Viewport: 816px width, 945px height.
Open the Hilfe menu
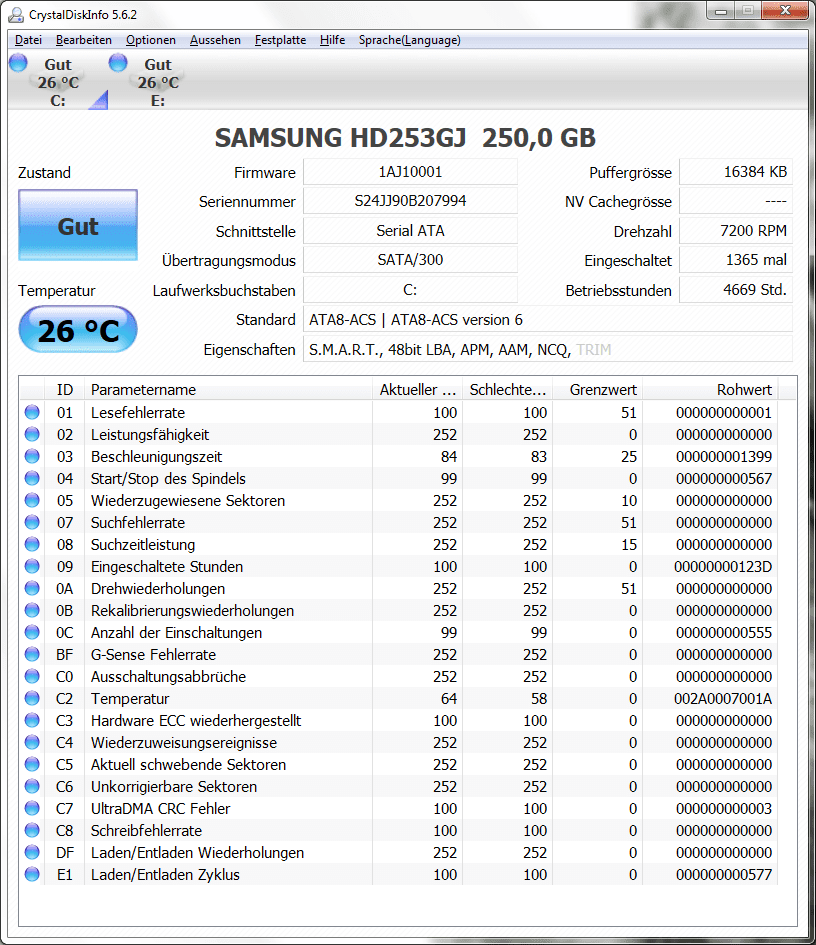(332, 40)
